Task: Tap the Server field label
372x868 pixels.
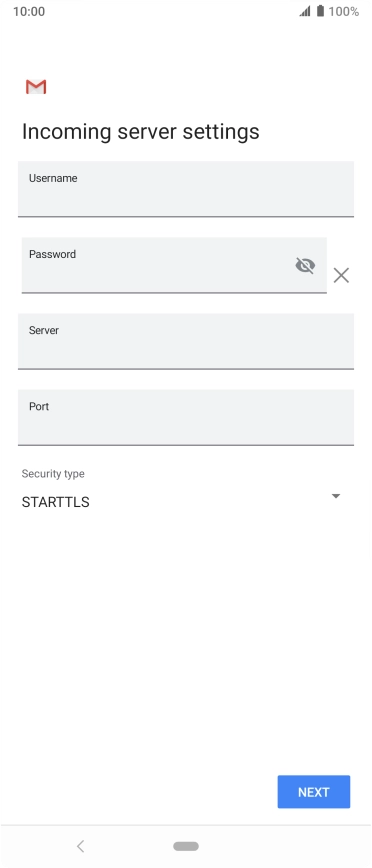Action: tap(44, 330)
